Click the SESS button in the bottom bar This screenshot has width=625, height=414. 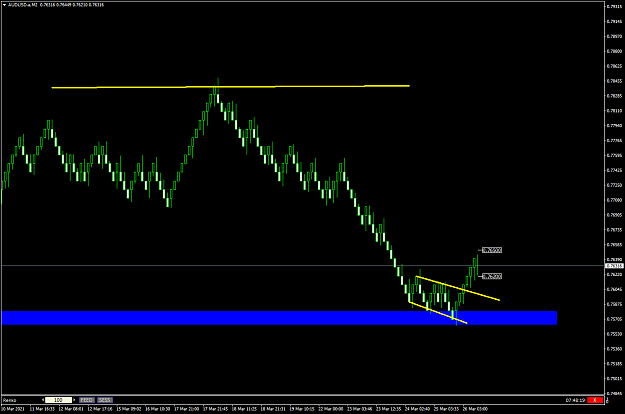pos(105,400)
